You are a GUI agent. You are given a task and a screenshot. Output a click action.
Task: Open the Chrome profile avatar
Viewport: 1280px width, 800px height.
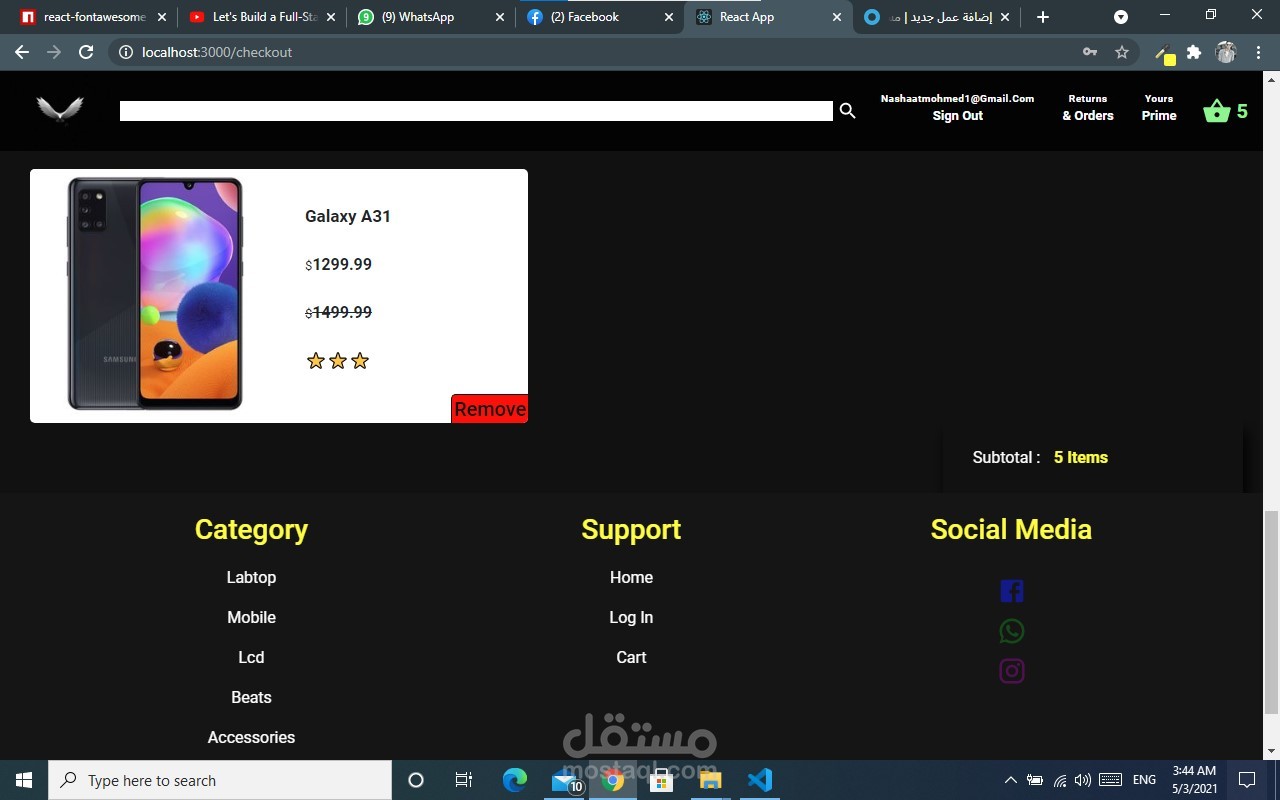pyautogui.click(x=1226, y=52)
